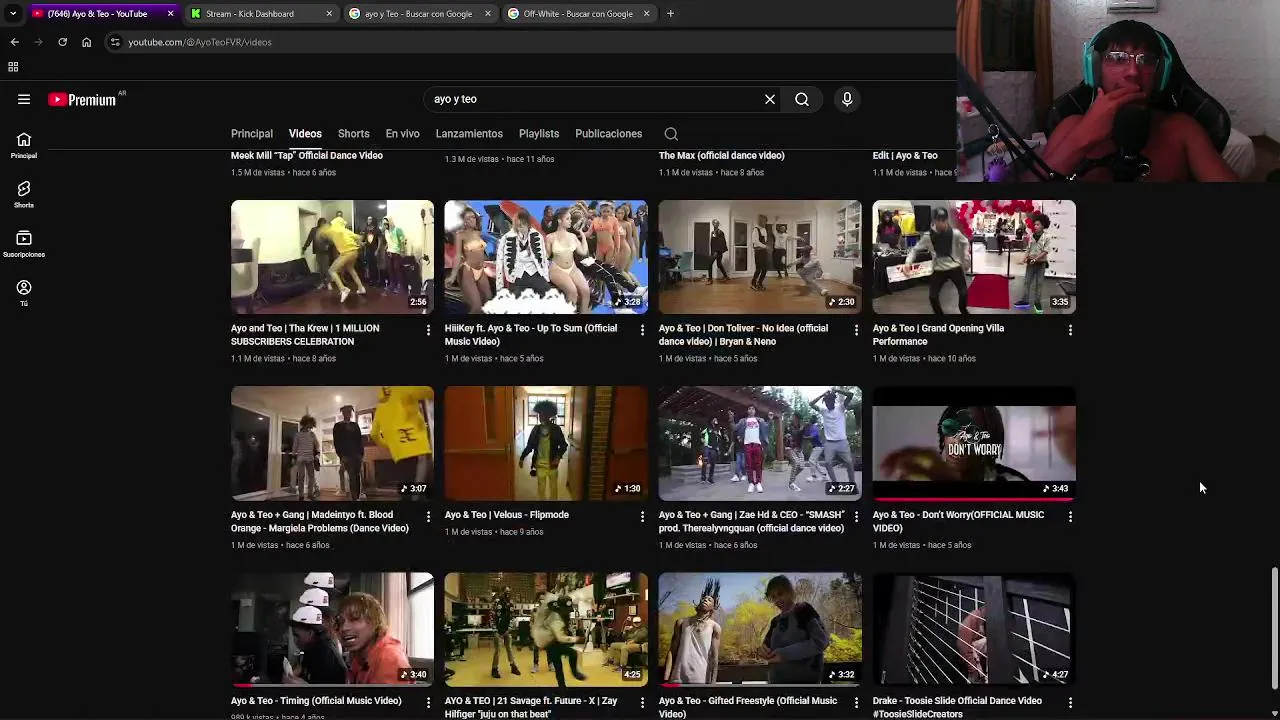Open options for SMASH official dance video
The width and height of the screenshot is (1280, 720).
coord(856,517)
